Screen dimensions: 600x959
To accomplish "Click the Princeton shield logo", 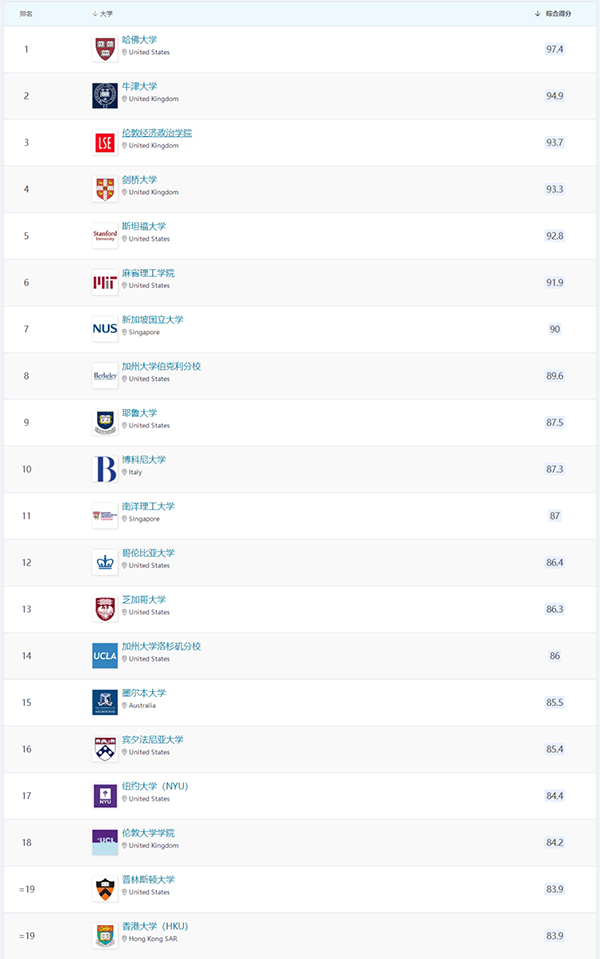I will tap(105, 889).
